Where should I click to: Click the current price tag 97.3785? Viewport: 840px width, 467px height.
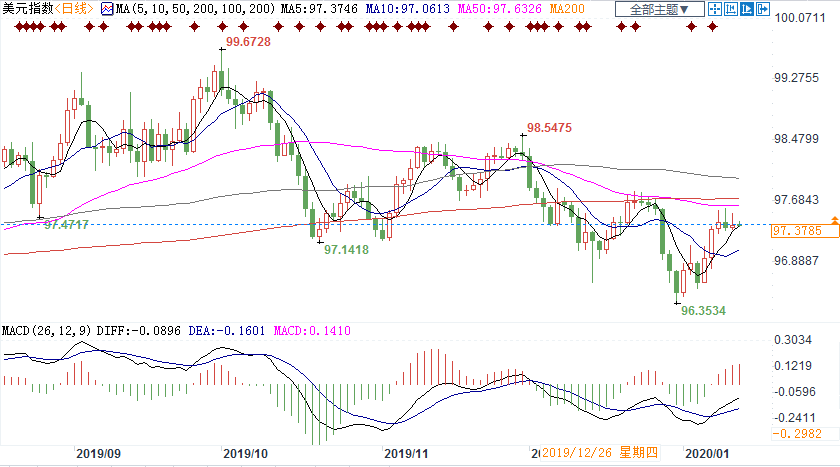click(797, 232)
